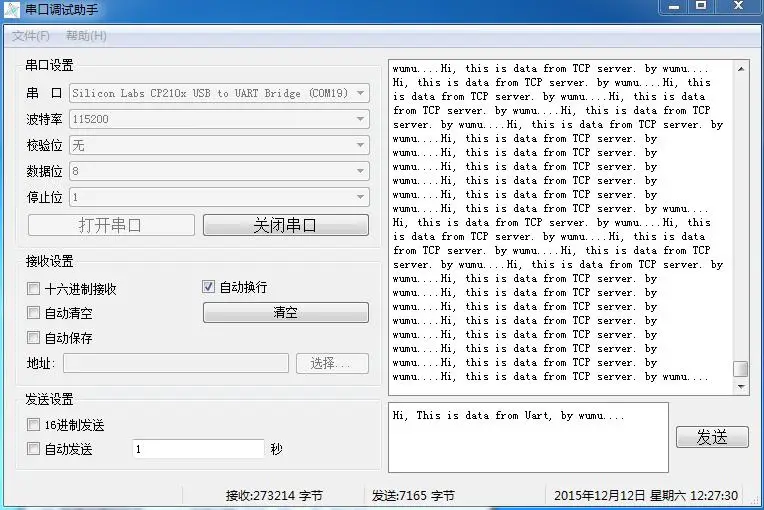Open the 文件(F) menu
Screen dimensions: 764x510
[31, 36]
